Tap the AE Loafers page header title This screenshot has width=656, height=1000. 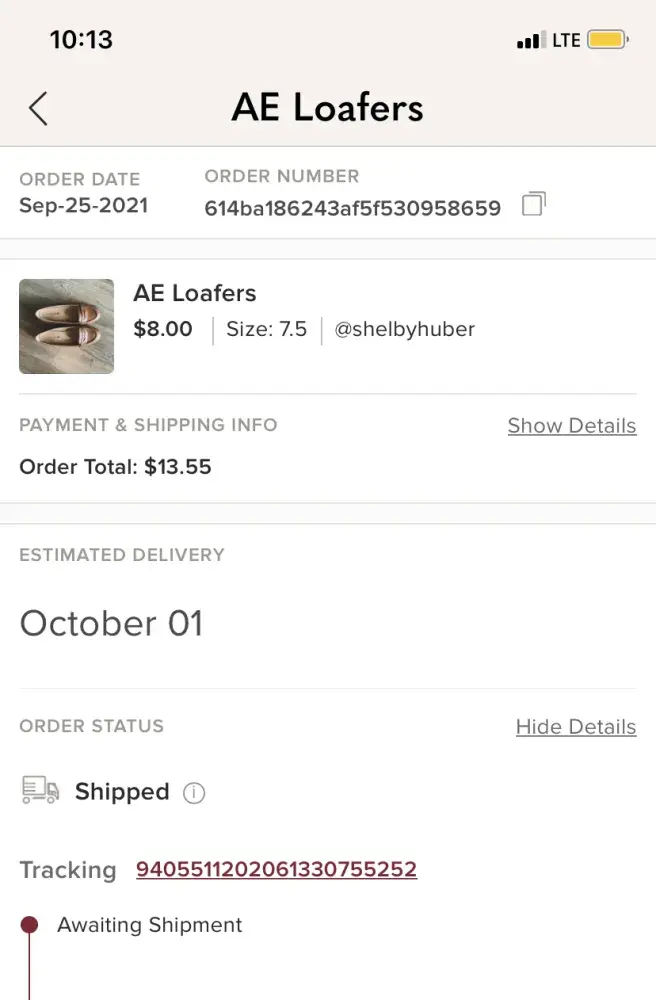(327, 108)
